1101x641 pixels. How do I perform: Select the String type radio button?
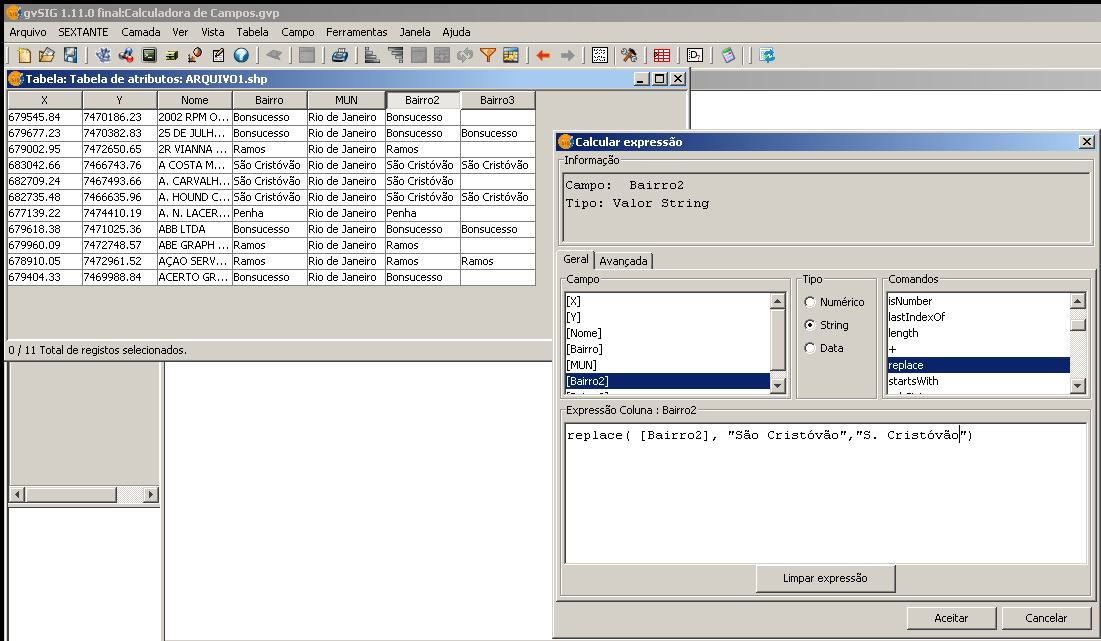pyautogui.click(x=810, y=325)
